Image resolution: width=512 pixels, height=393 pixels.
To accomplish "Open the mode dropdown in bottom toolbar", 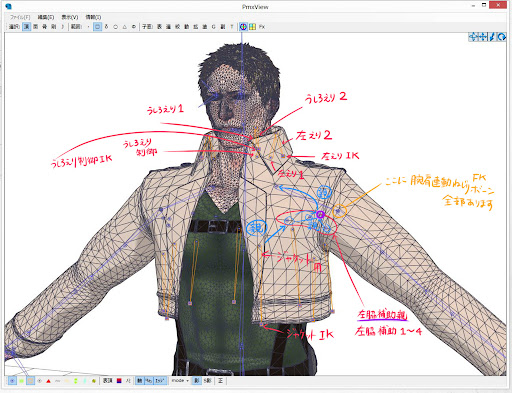I will tap(180, 380).
